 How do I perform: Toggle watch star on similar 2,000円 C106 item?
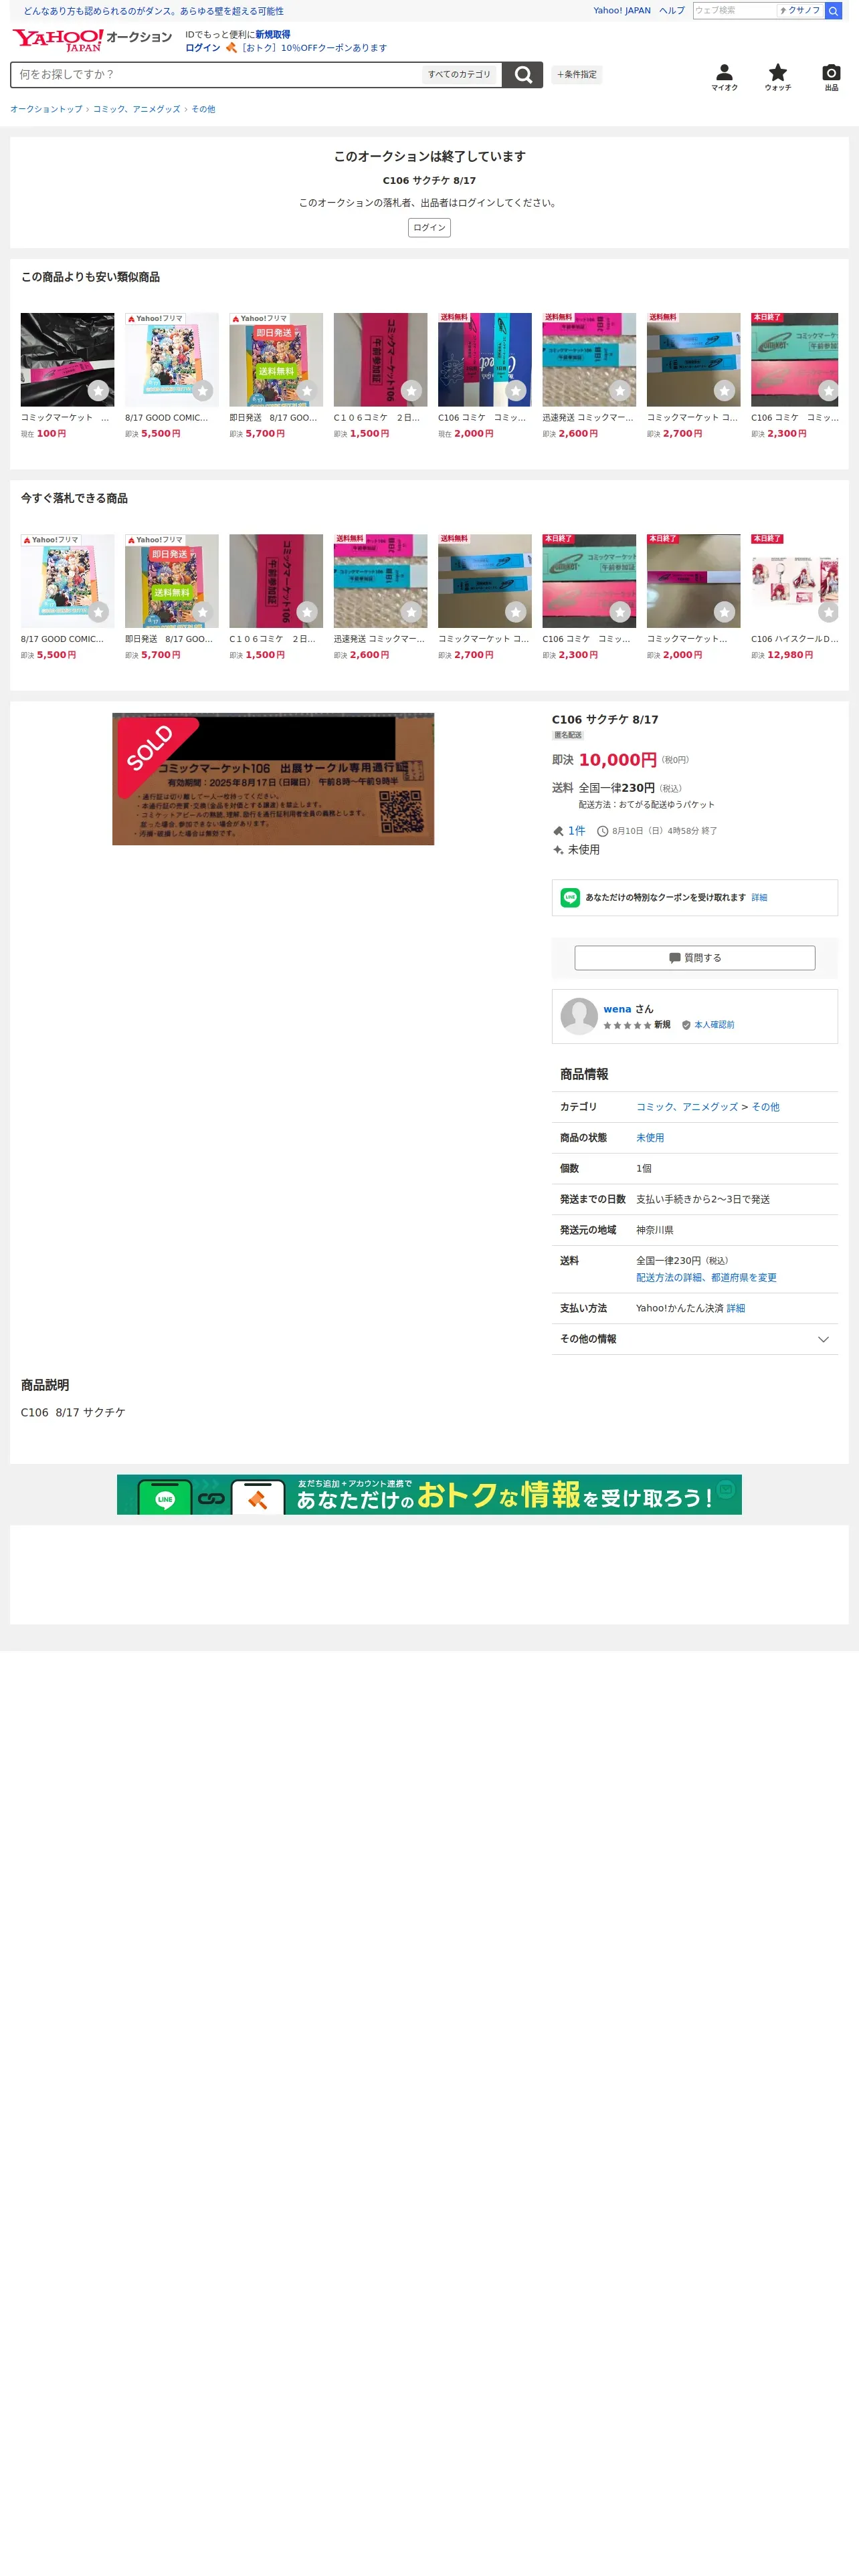tap(515, 391)
